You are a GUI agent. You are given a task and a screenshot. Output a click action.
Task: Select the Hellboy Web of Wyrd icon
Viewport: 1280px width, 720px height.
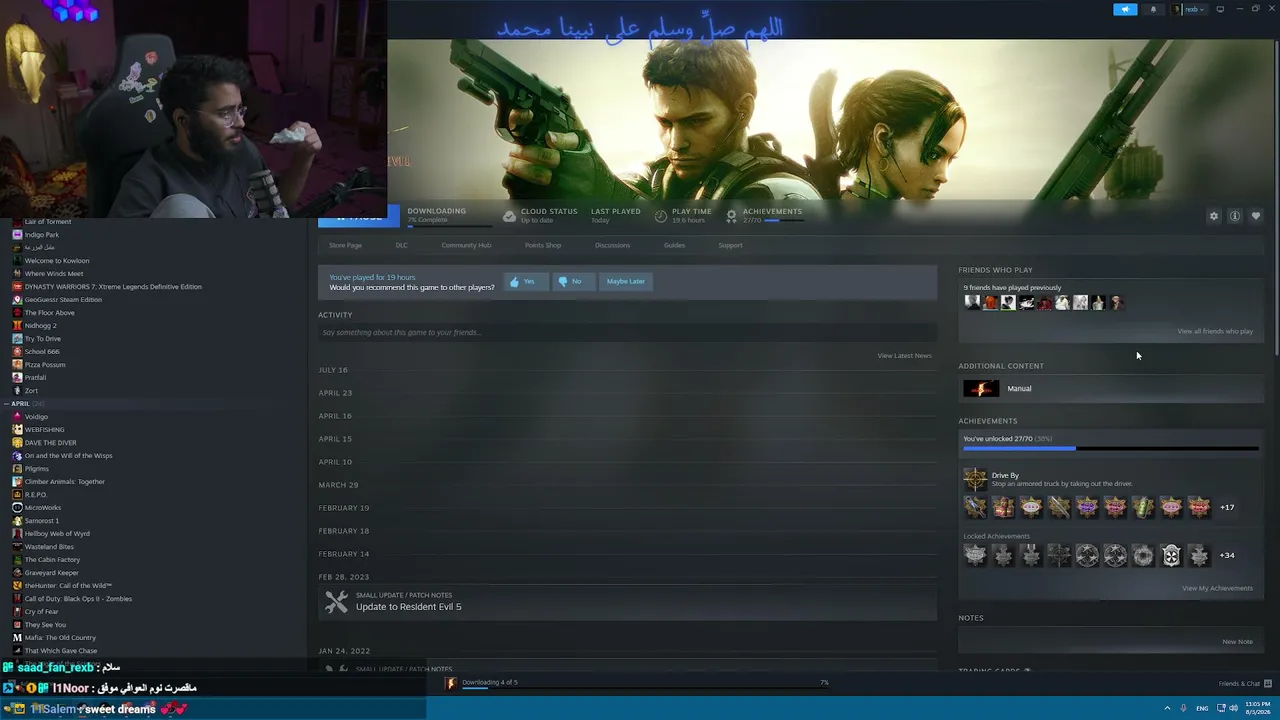coord(17,534)
